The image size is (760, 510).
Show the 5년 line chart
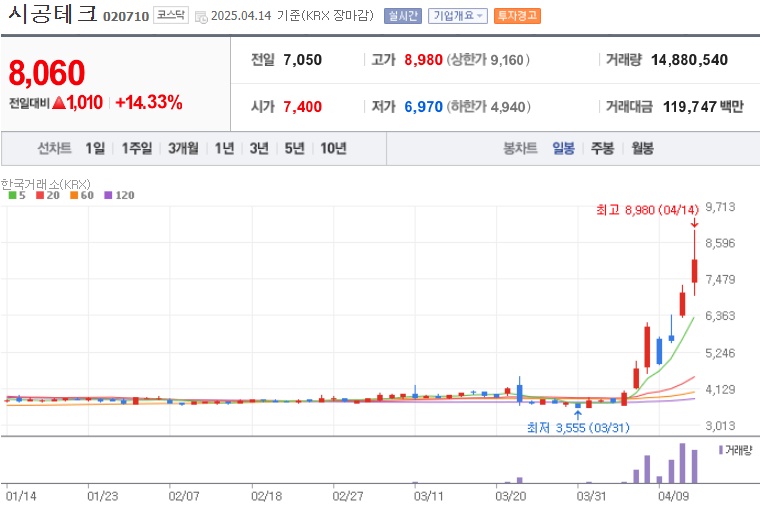point(294,148)
